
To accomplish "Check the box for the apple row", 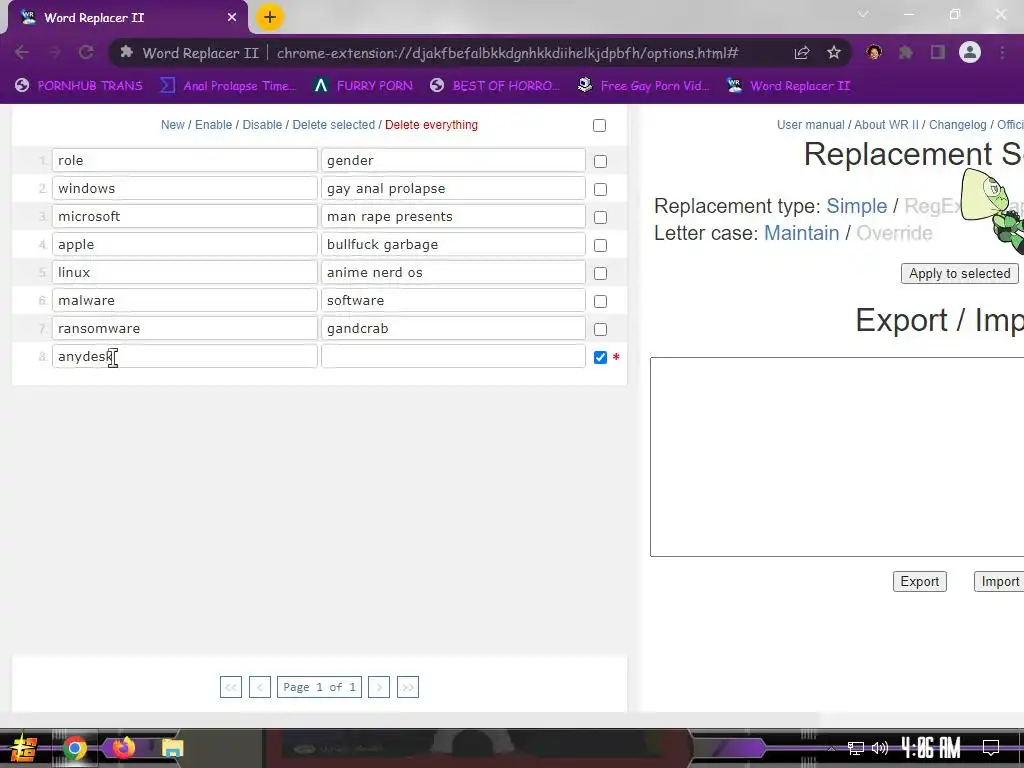I will 600,246.
